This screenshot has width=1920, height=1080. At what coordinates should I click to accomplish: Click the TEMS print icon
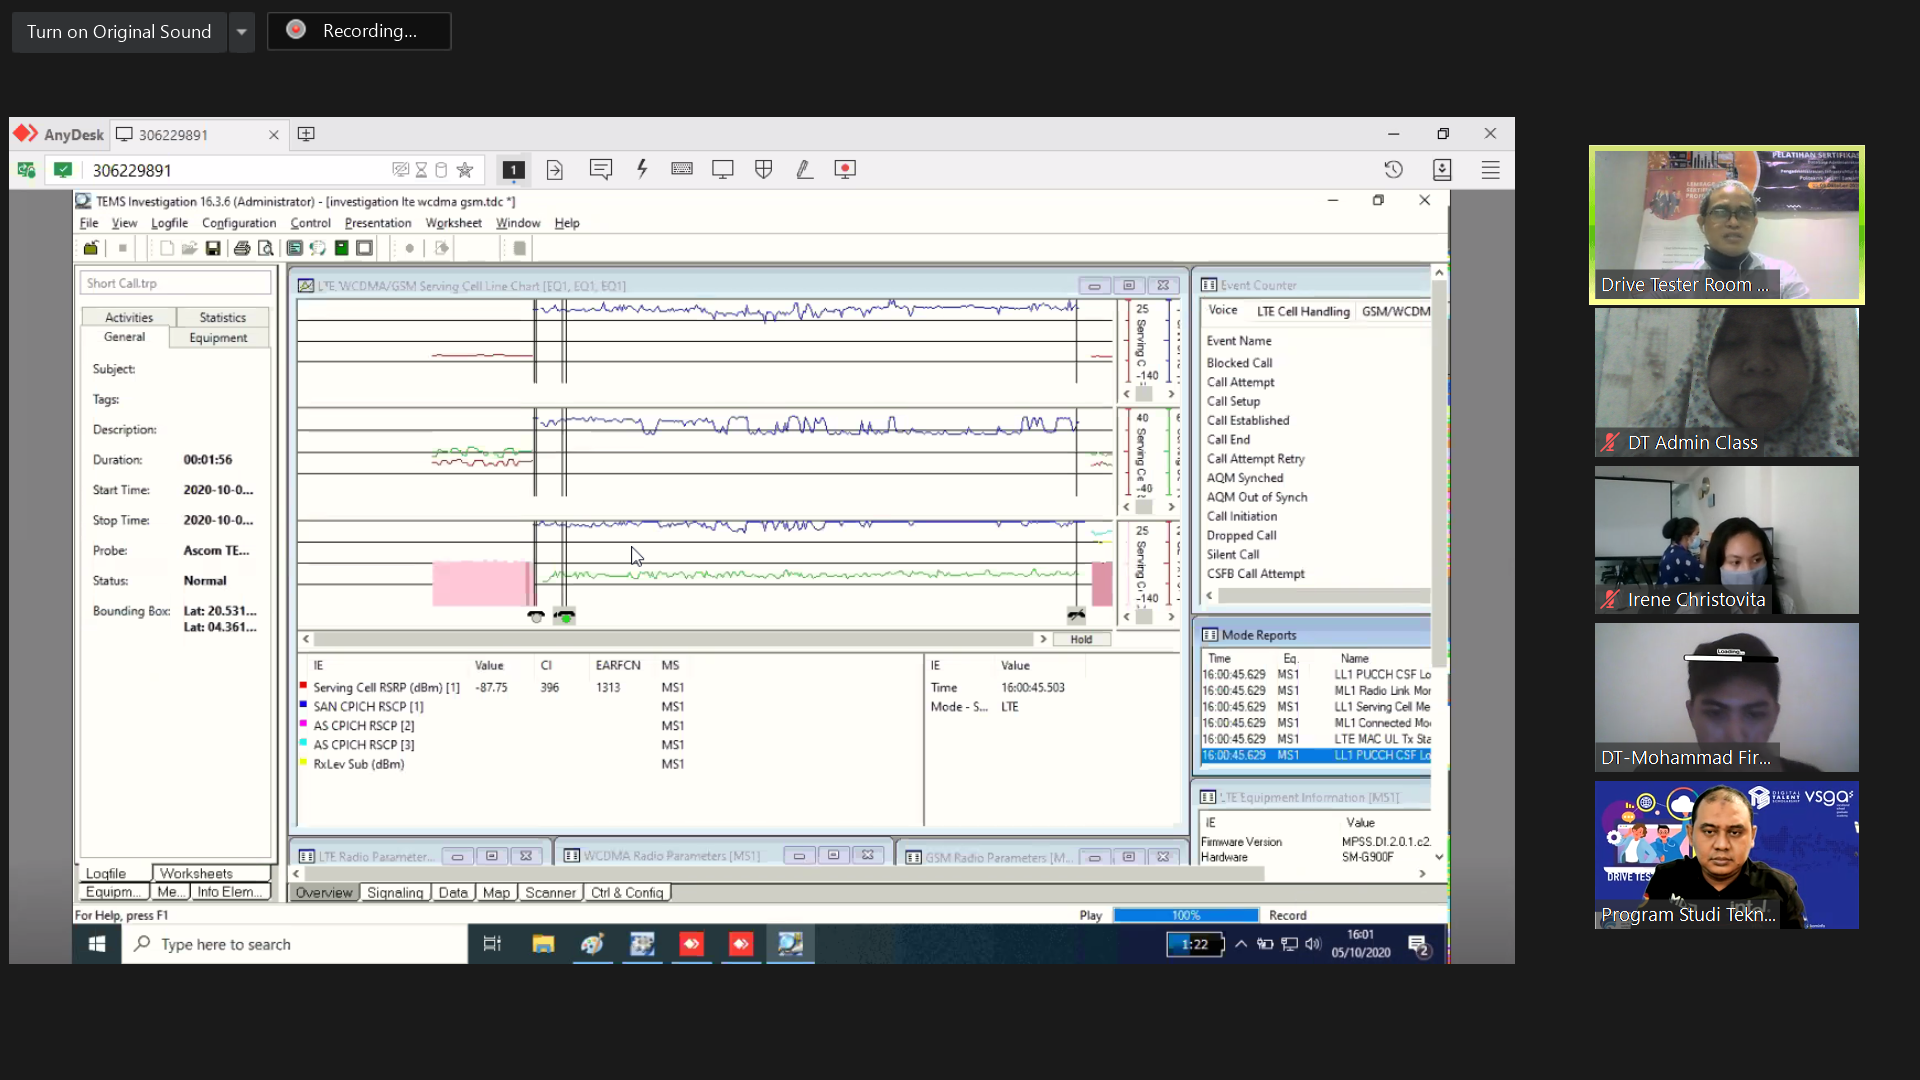click(x=241, y=248)
